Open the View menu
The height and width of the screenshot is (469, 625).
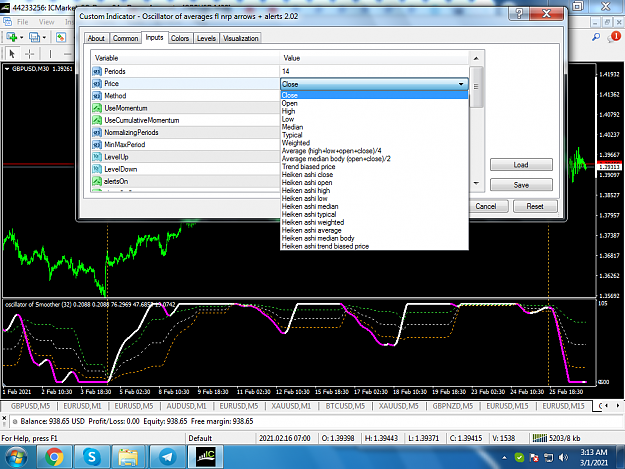point(46,22)
